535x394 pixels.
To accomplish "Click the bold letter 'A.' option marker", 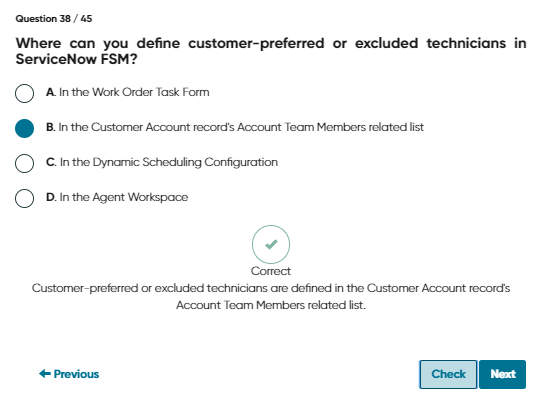I will (x=51, y=92).
